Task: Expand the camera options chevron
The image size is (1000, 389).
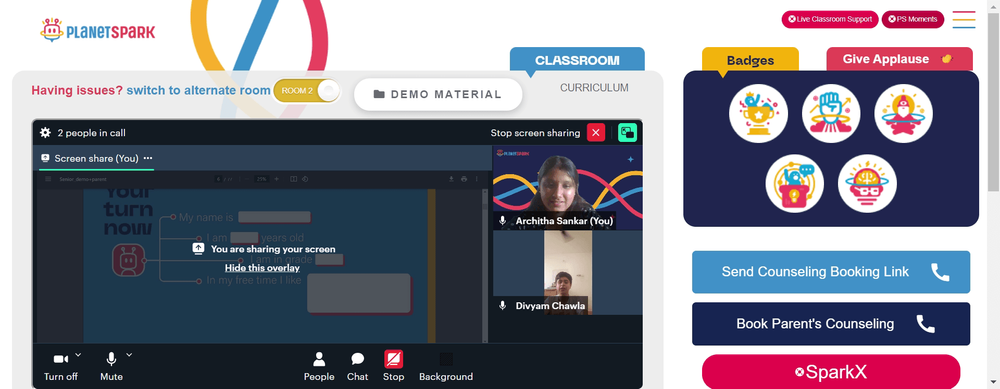Action: tap(78, 355)
